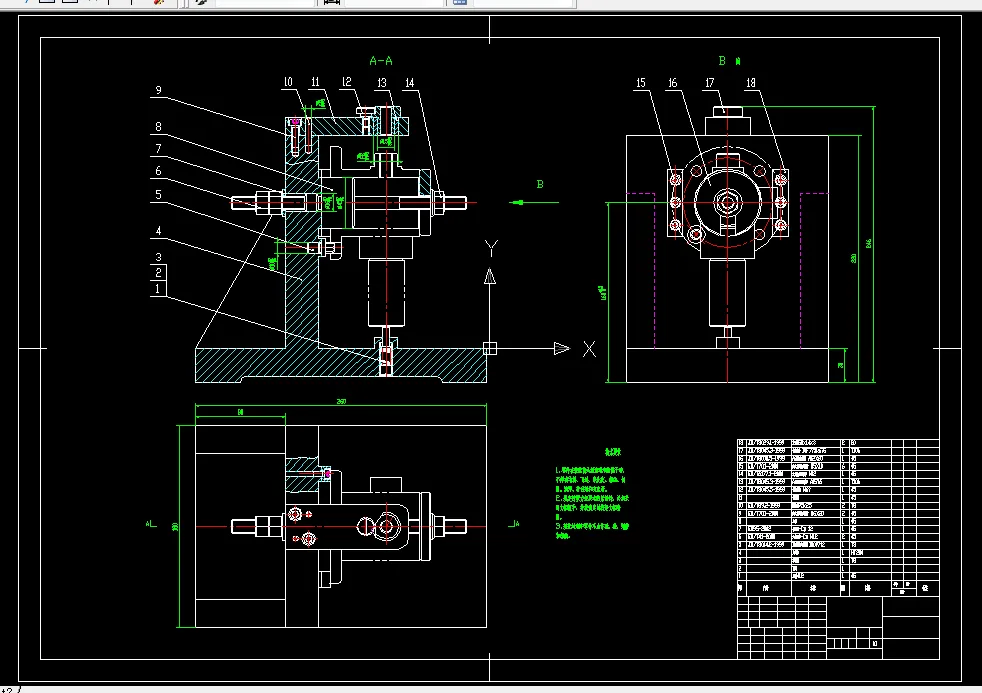Click part balloon number 18

pos(751,83)
